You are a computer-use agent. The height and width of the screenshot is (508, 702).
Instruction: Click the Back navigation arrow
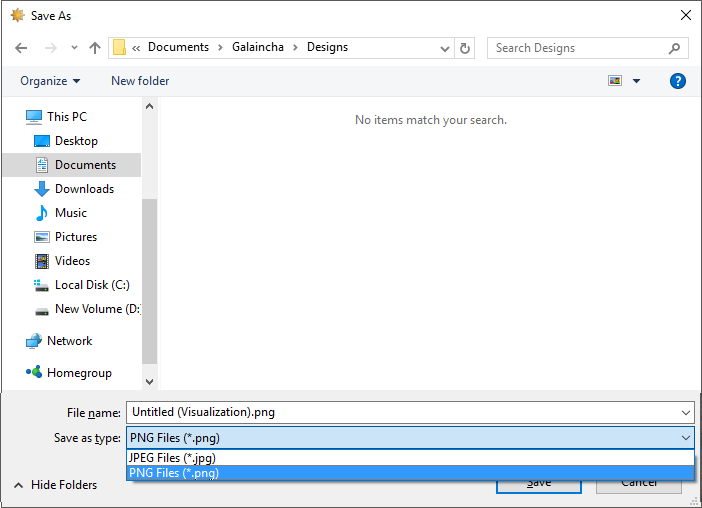(21, 48)
